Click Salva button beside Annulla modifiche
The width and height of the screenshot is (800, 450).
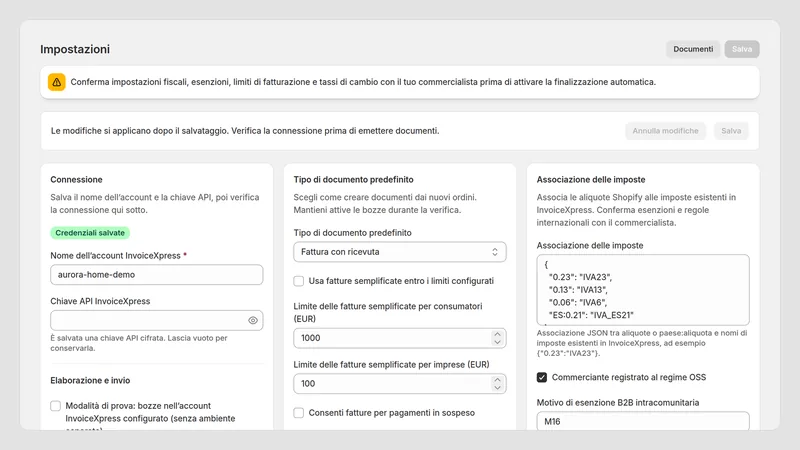pos(731,131)
